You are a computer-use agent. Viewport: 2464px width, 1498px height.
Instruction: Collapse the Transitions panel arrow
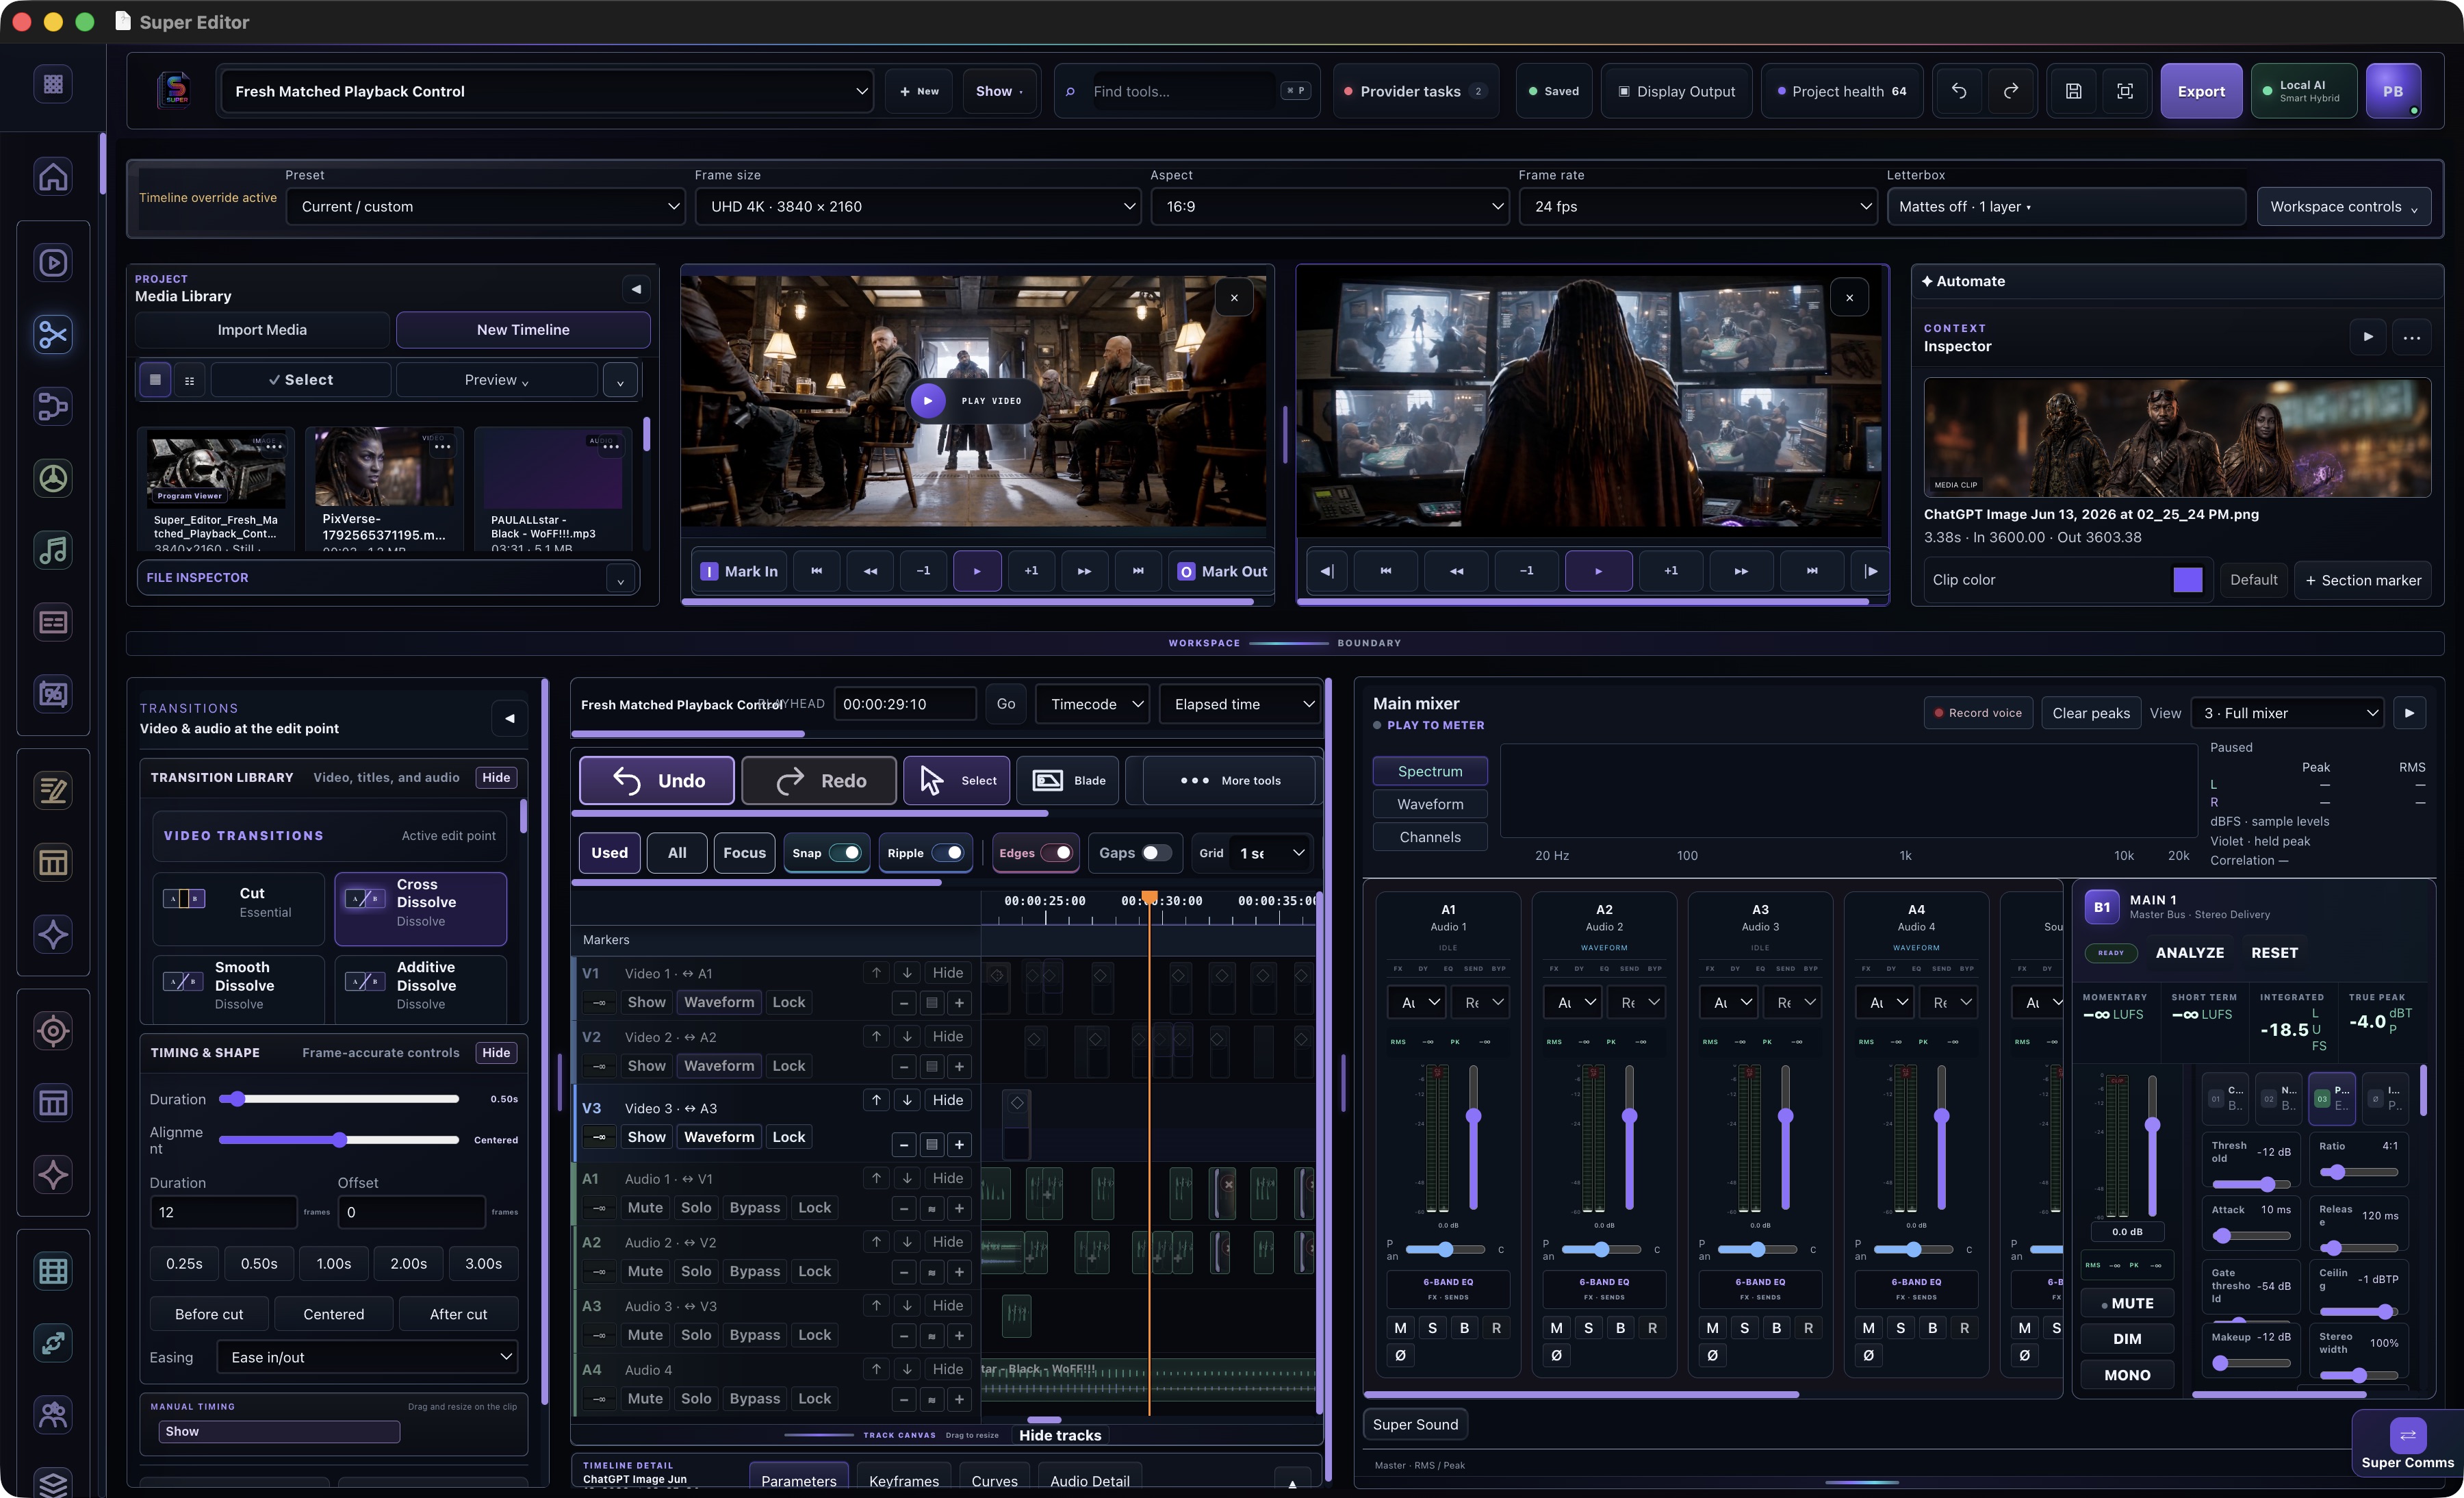(x=509, y=718)
